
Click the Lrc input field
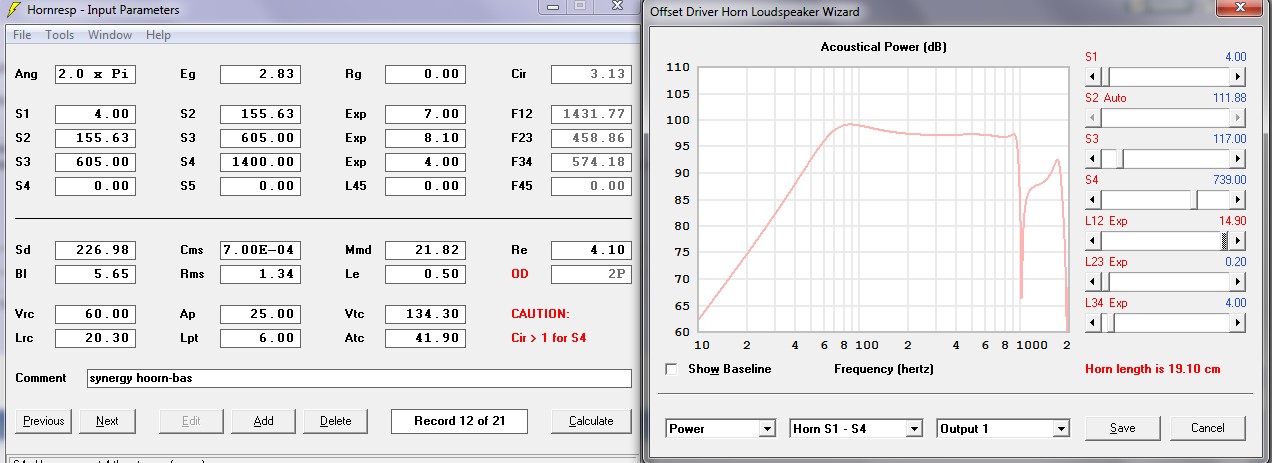[95, 338]
